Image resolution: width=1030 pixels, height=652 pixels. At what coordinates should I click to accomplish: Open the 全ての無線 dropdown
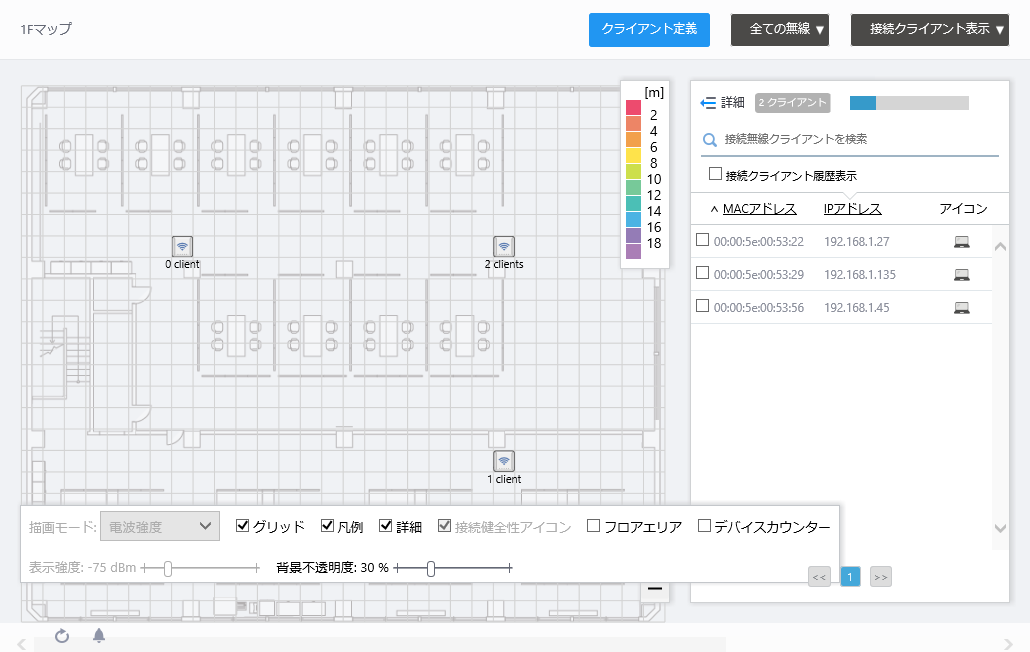pyautogui.click(x=779, y=30)
